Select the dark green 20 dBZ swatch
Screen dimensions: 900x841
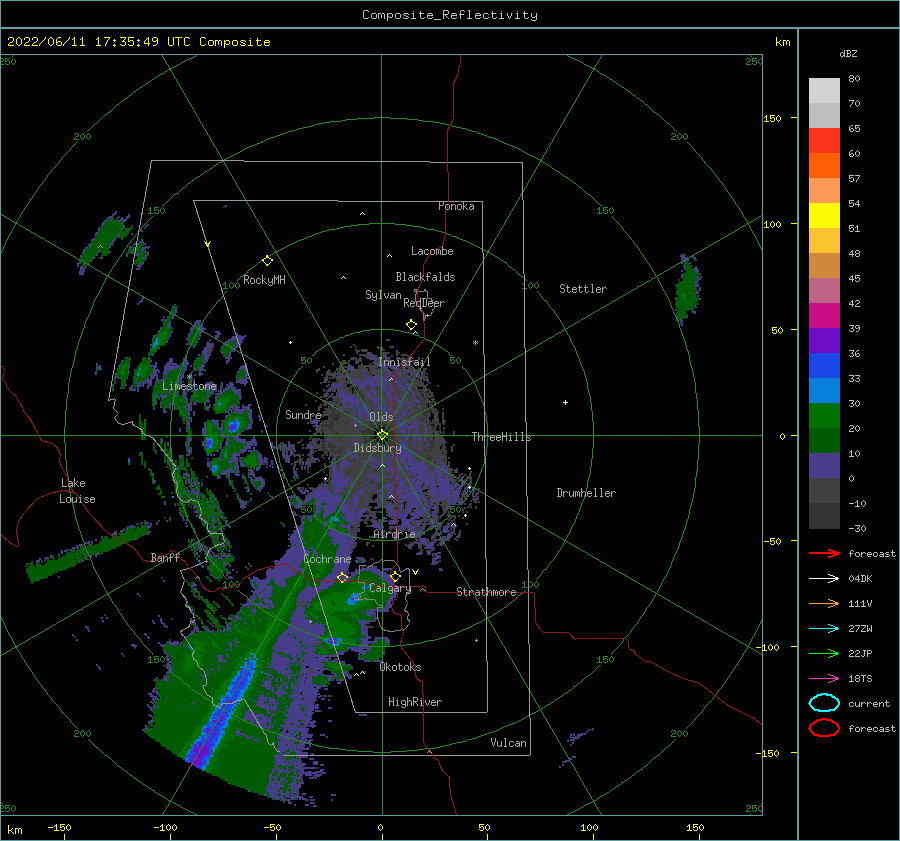coord(824,440)
